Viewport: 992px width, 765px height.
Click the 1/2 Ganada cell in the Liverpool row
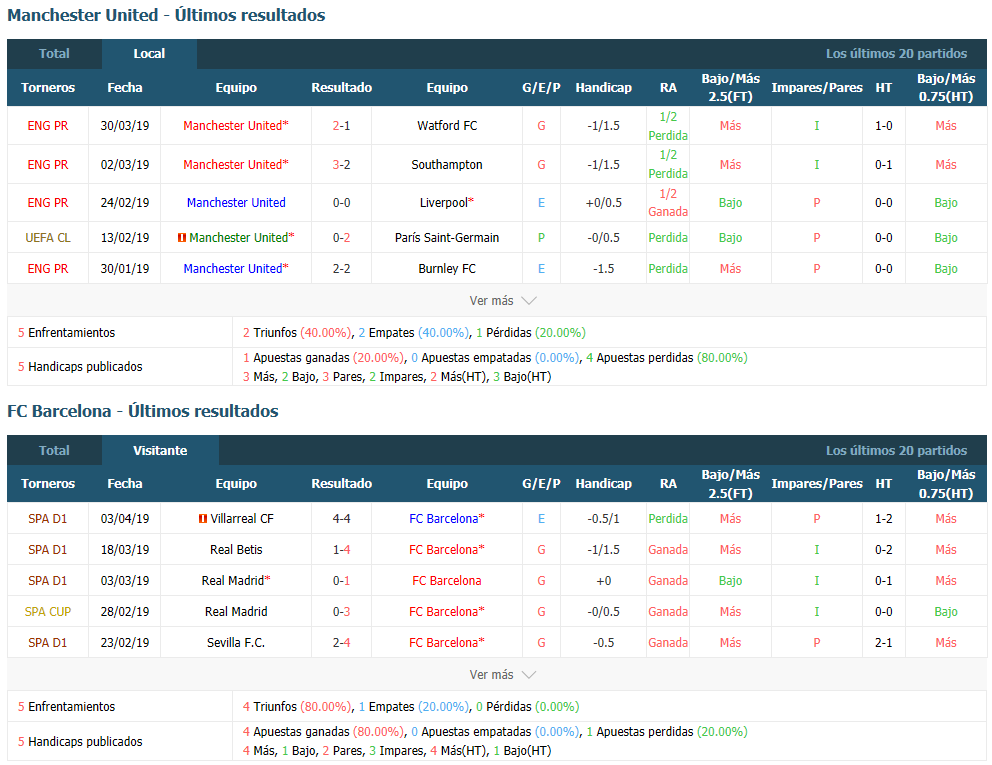[668, 202]
